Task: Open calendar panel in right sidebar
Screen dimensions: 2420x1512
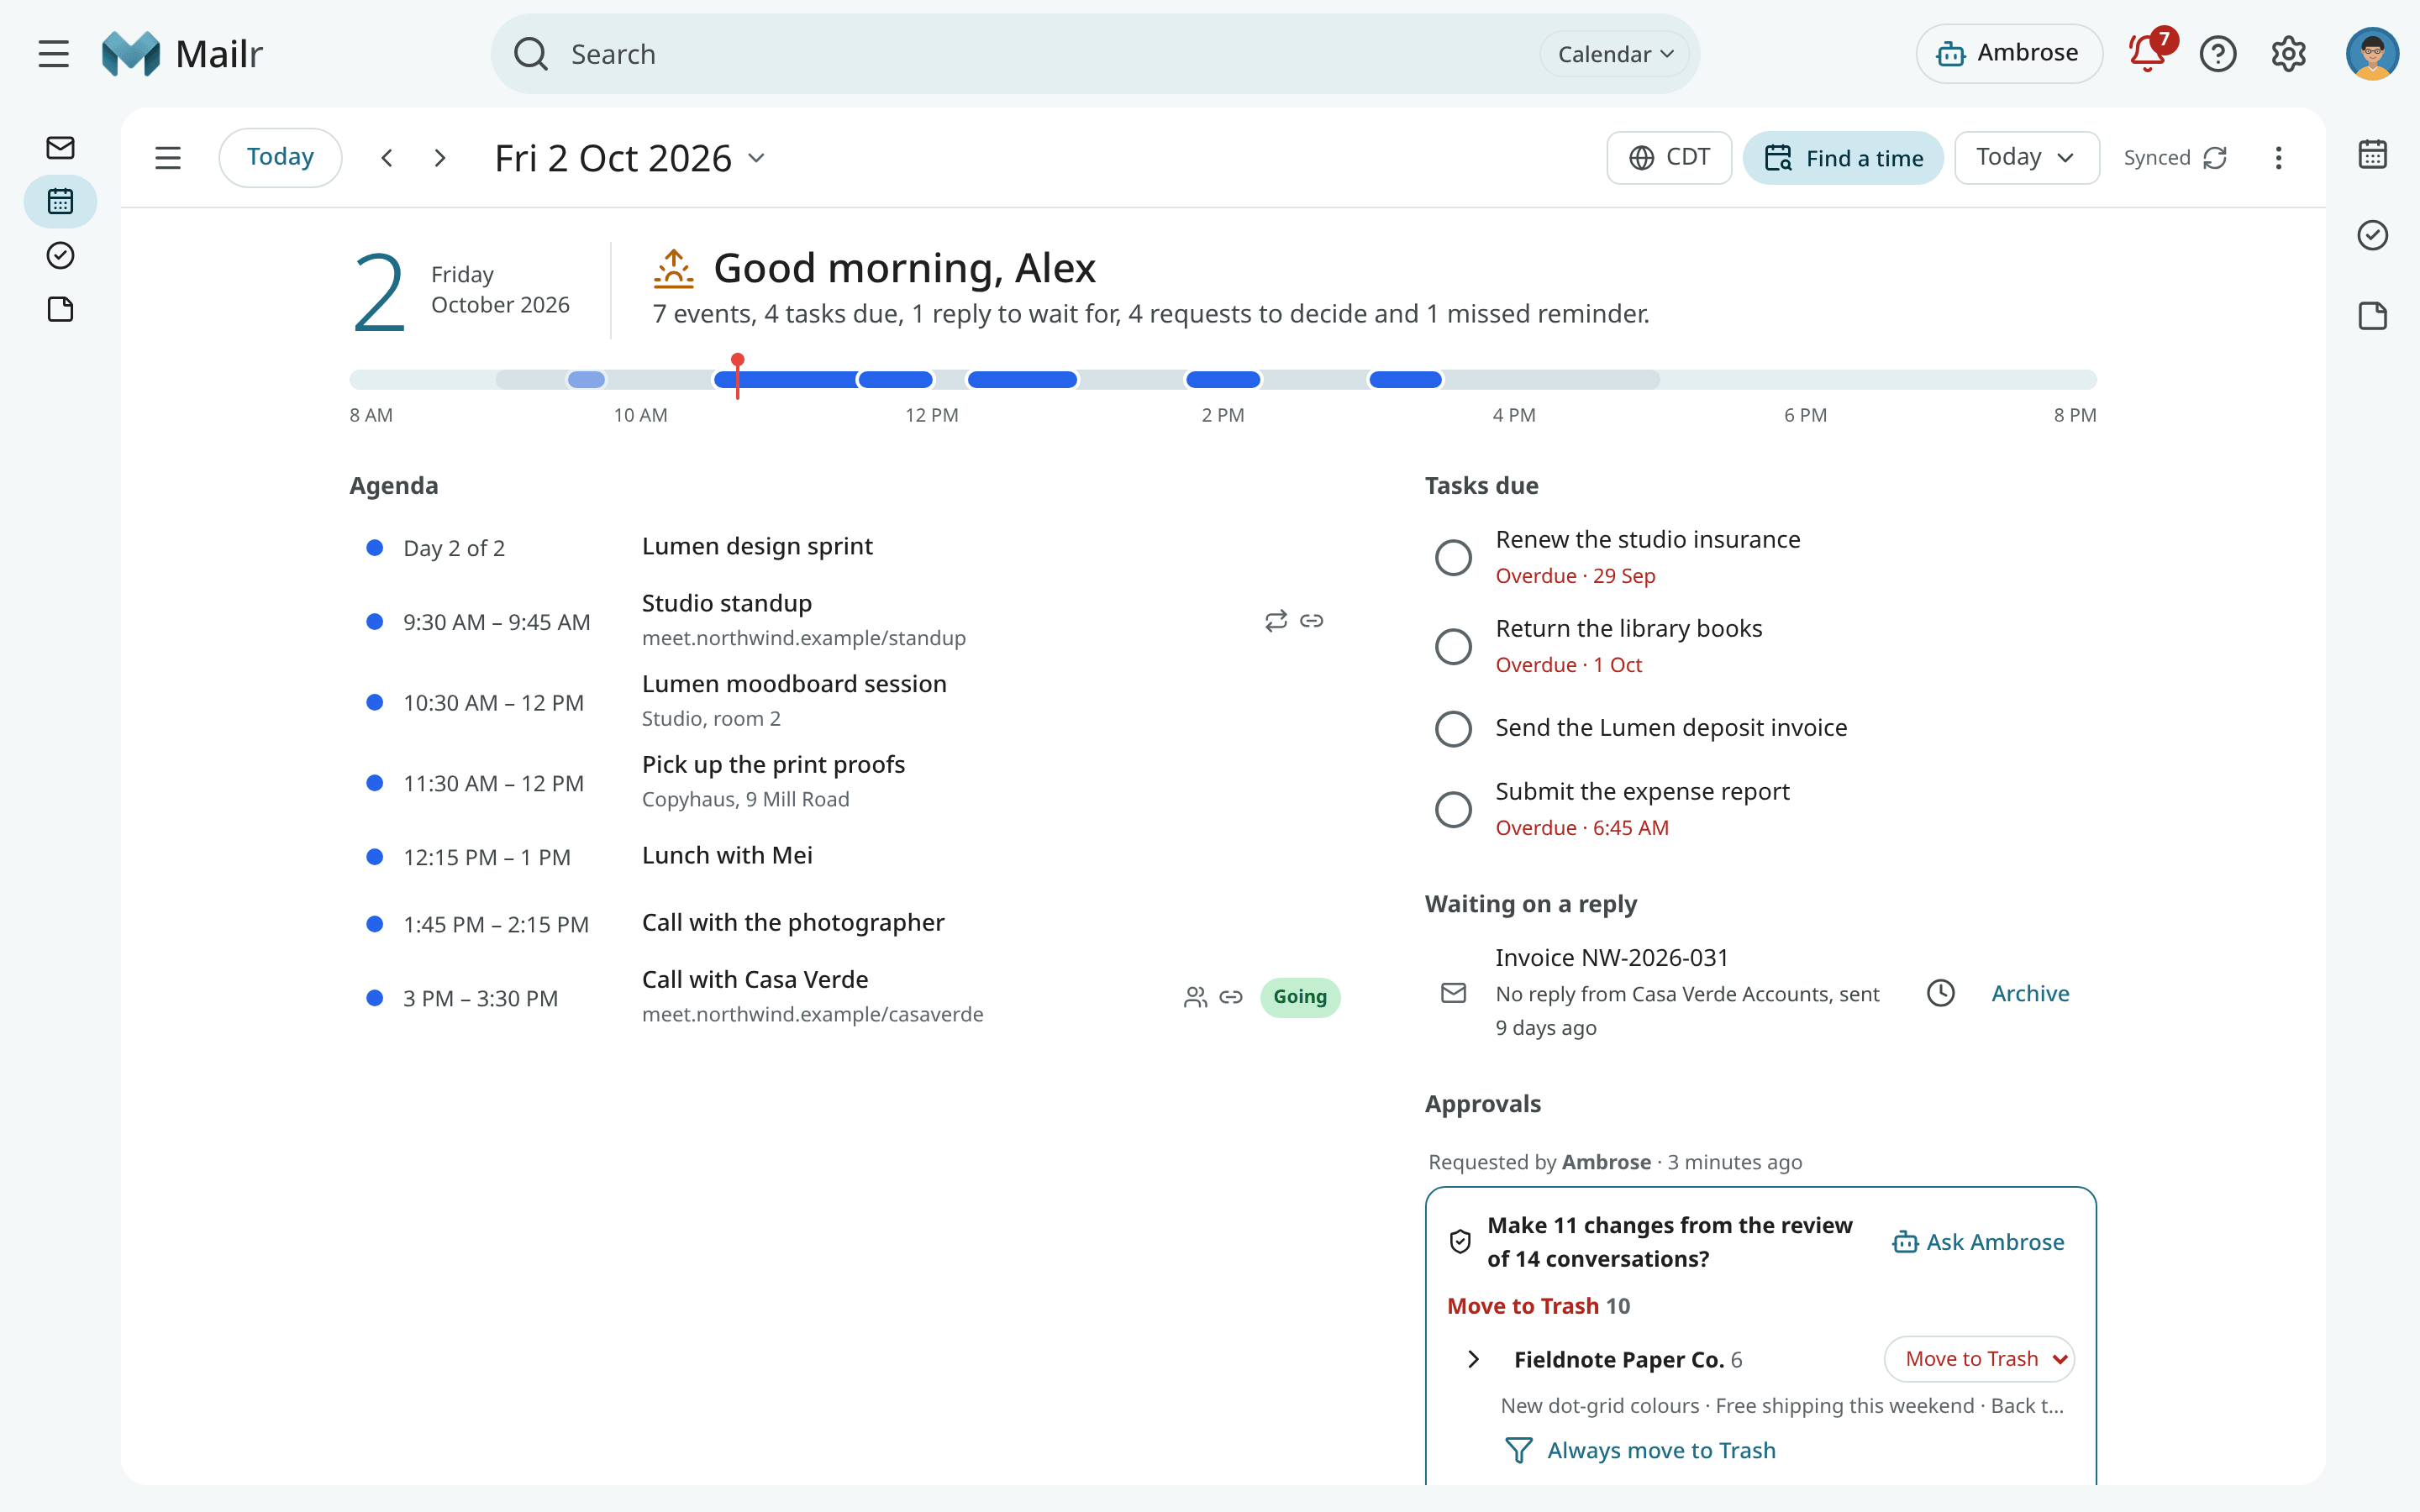Action: click(2372, 154)
